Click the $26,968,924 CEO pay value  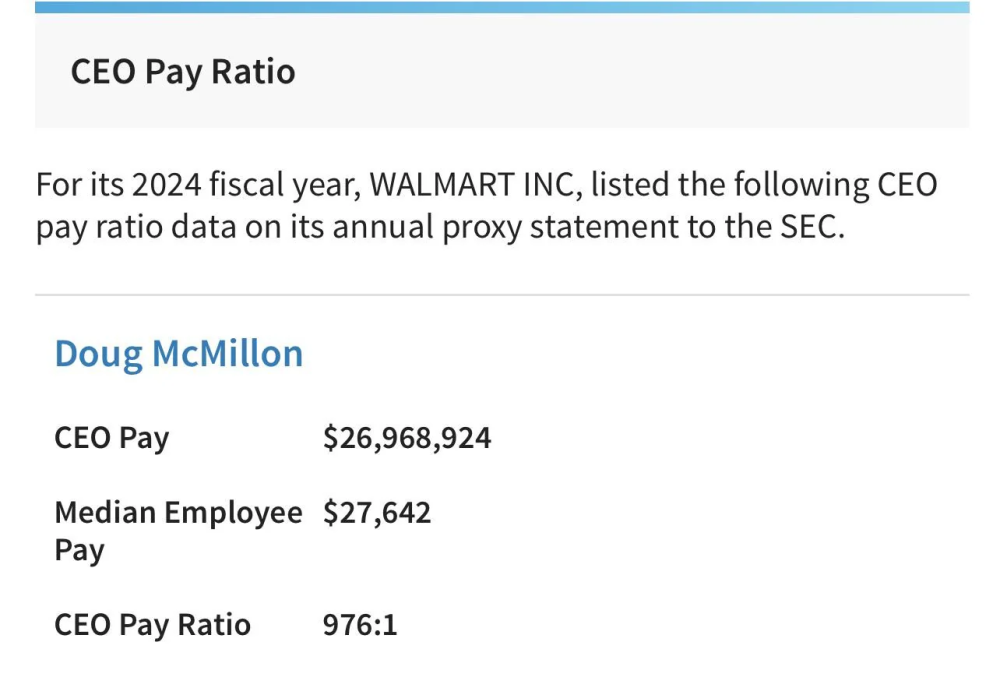407,438
